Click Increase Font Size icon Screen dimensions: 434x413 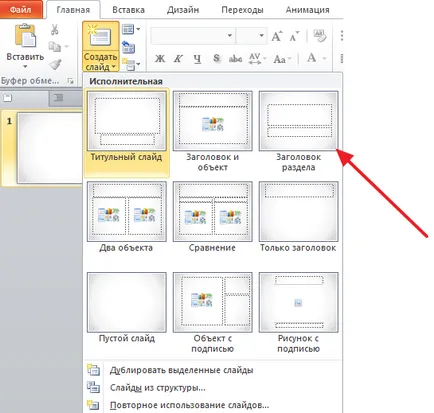[x=277, y=36]
